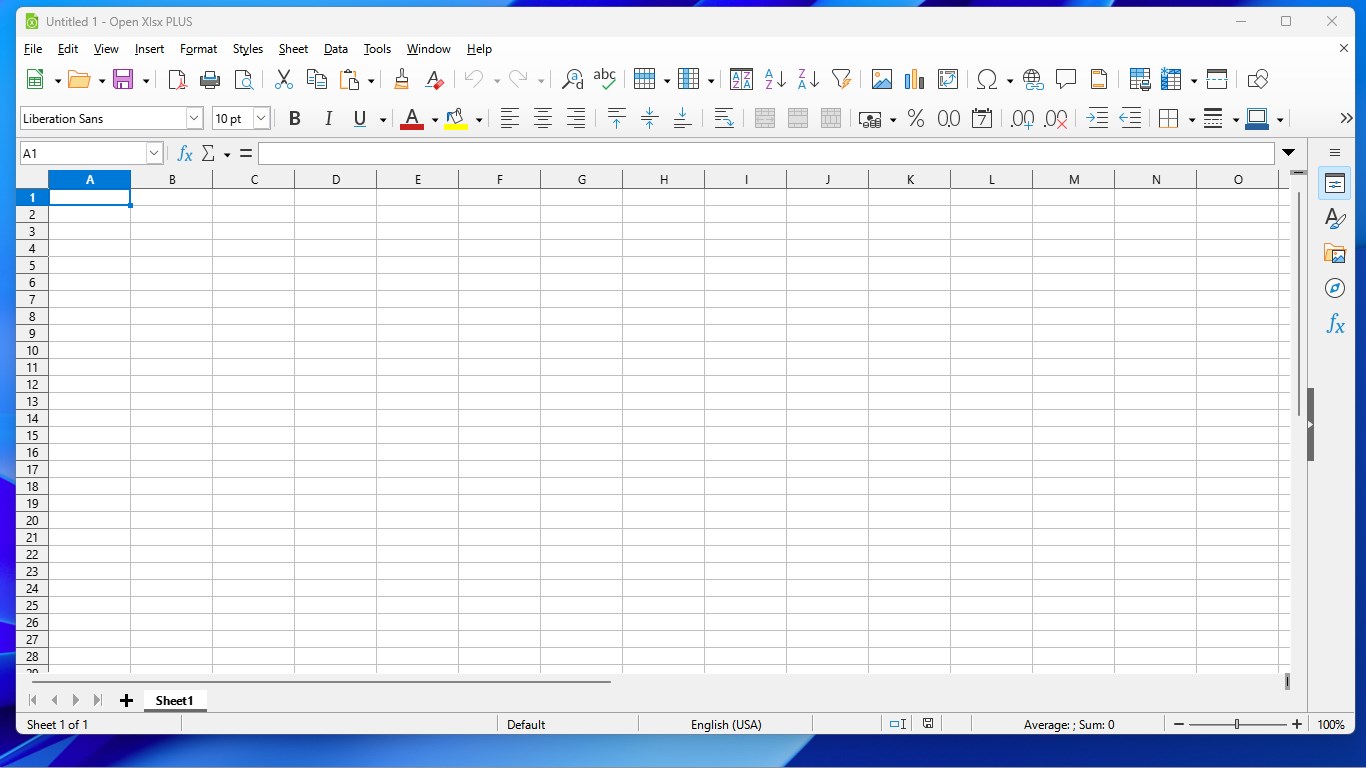Viewport: 1366px width, 768px height.
Task: Open the Functions sidebar panel
Action: pos(1335,323)
